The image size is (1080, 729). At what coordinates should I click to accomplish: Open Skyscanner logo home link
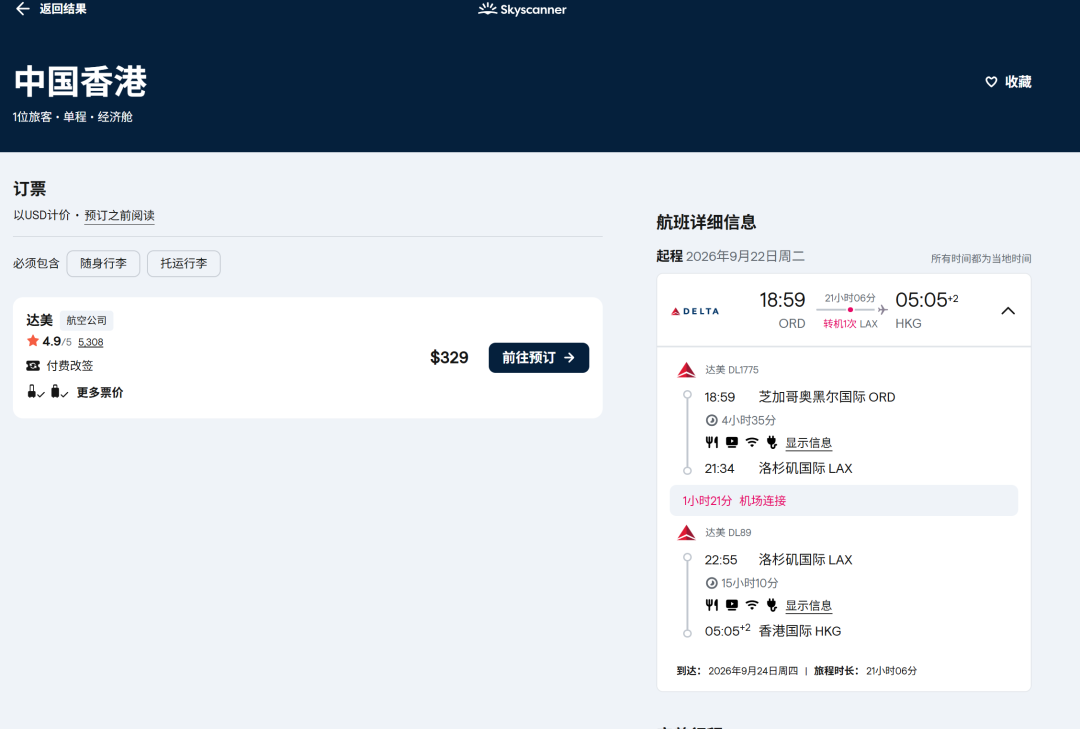522,10
